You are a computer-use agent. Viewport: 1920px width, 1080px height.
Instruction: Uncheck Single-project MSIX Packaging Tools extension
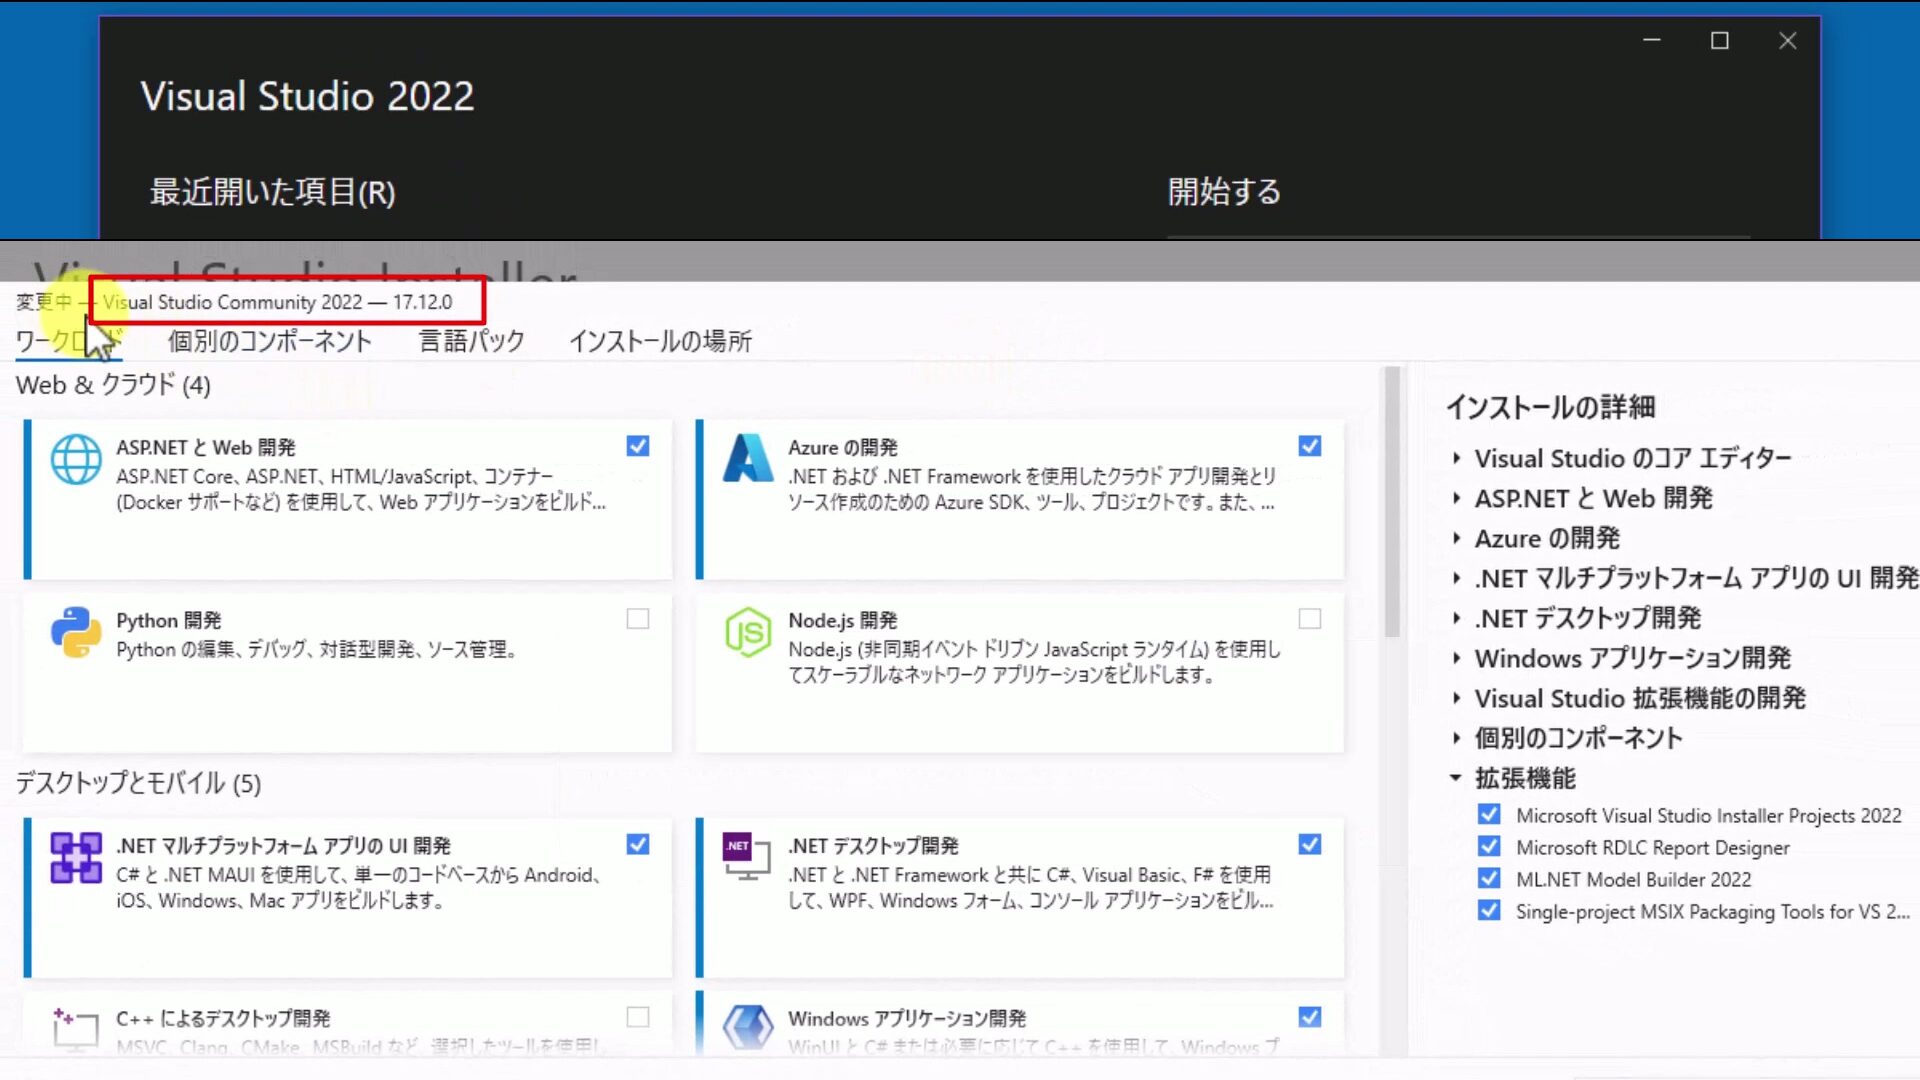coord(1489,911)
